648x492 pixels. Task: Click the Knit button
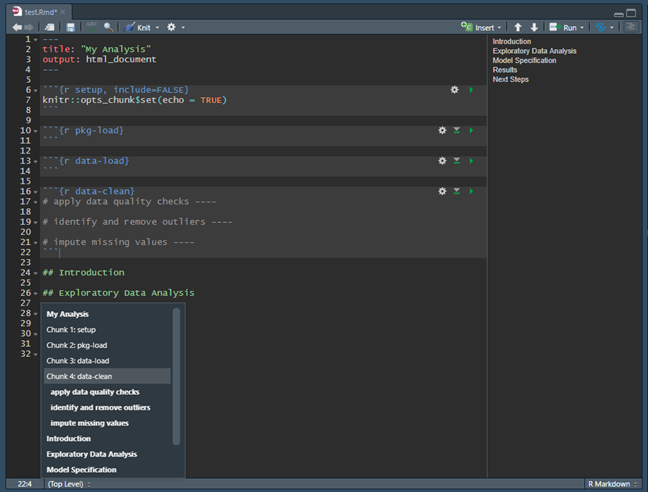pos(144,27)
